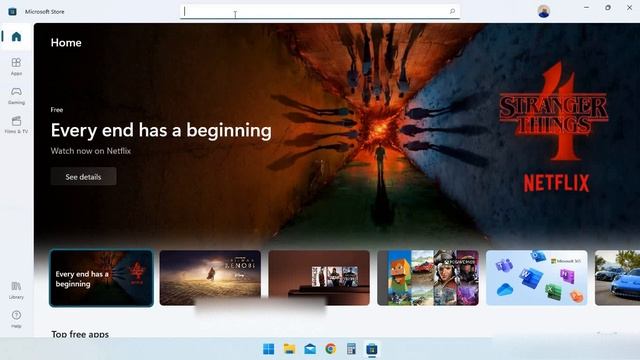The width and height of the screenshot is (640, 360).
Task: Open Help in the sidebar
Action: click(x=16, y=319)
